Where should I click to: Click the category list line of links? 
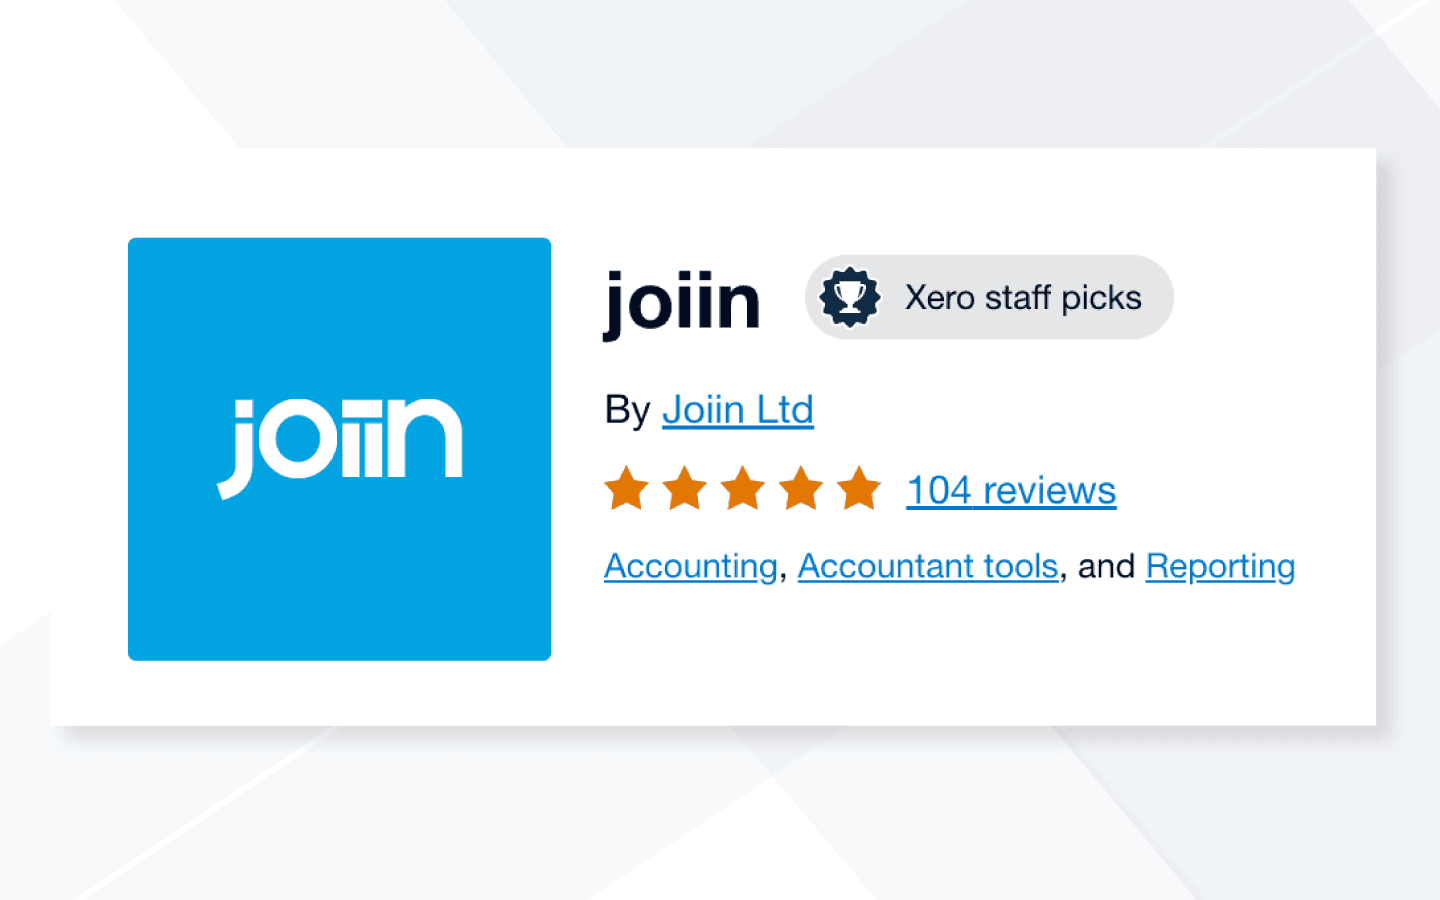[948, 565]
